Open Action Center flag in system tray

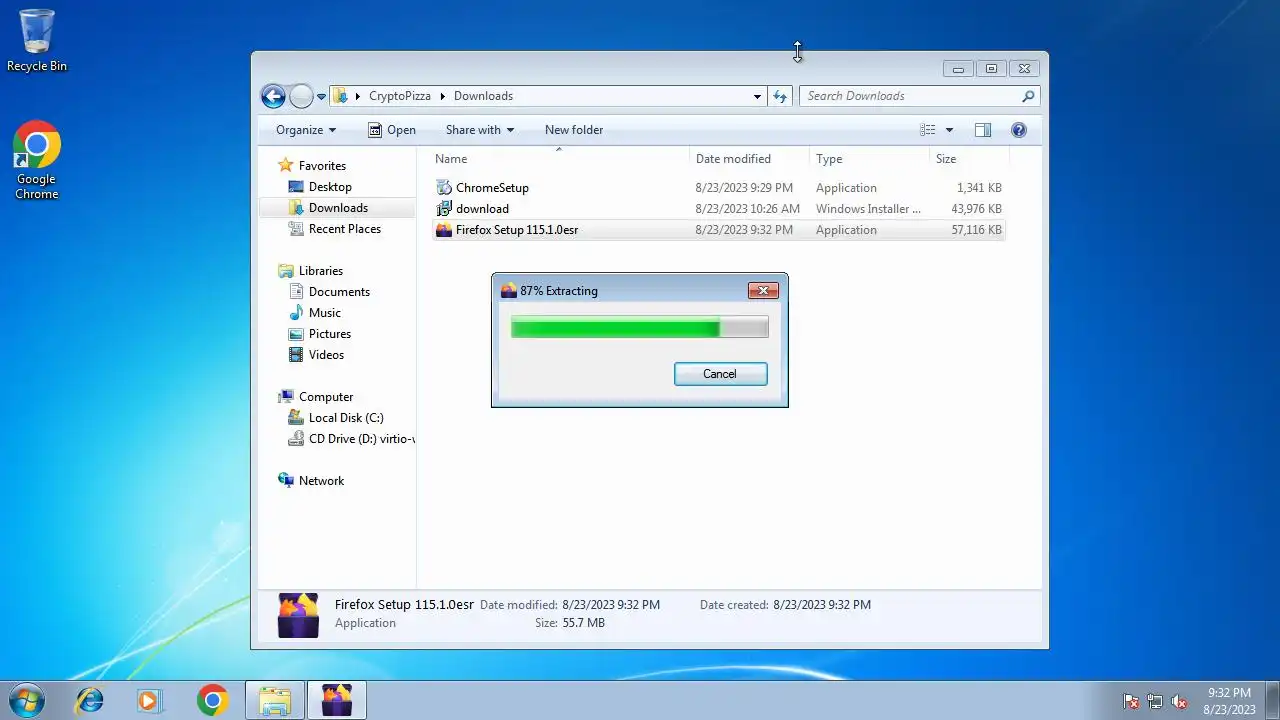1131,701
